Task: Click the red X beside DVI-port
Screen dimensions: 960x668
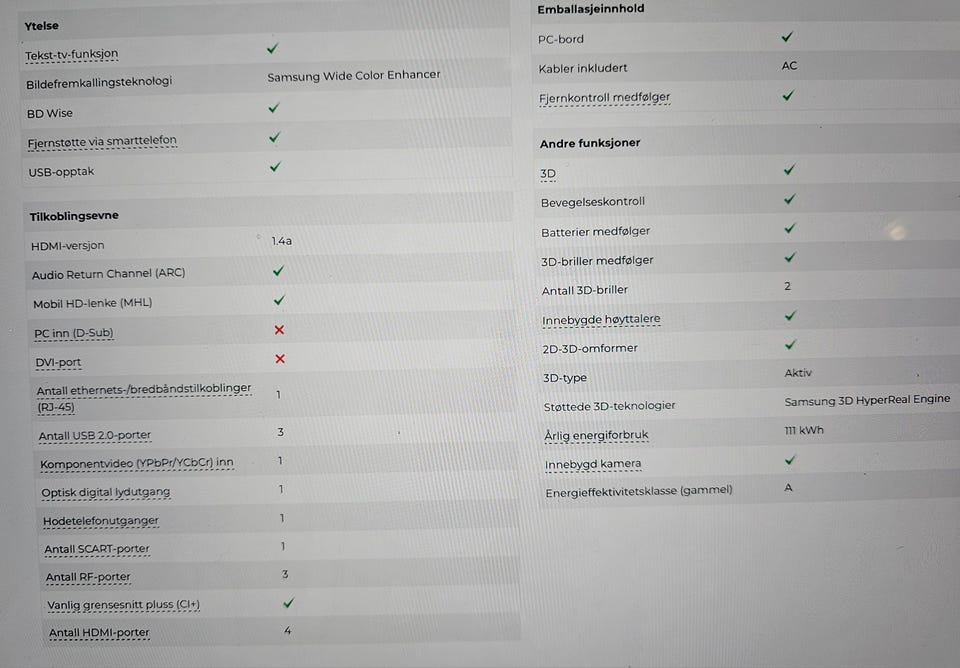Action: tap(280, 359)
